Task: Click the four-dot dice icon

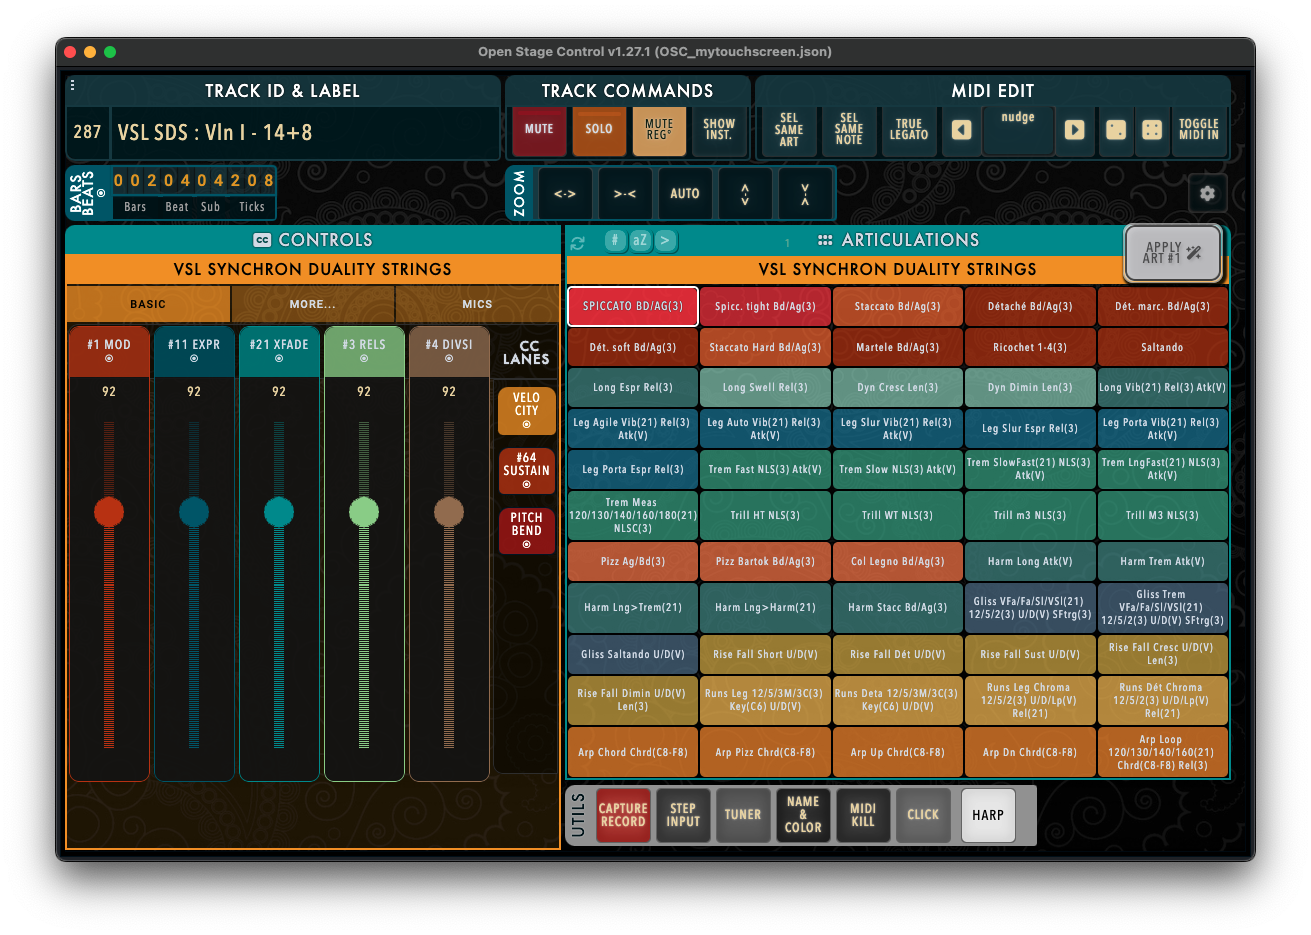Action: [1151, 130]
